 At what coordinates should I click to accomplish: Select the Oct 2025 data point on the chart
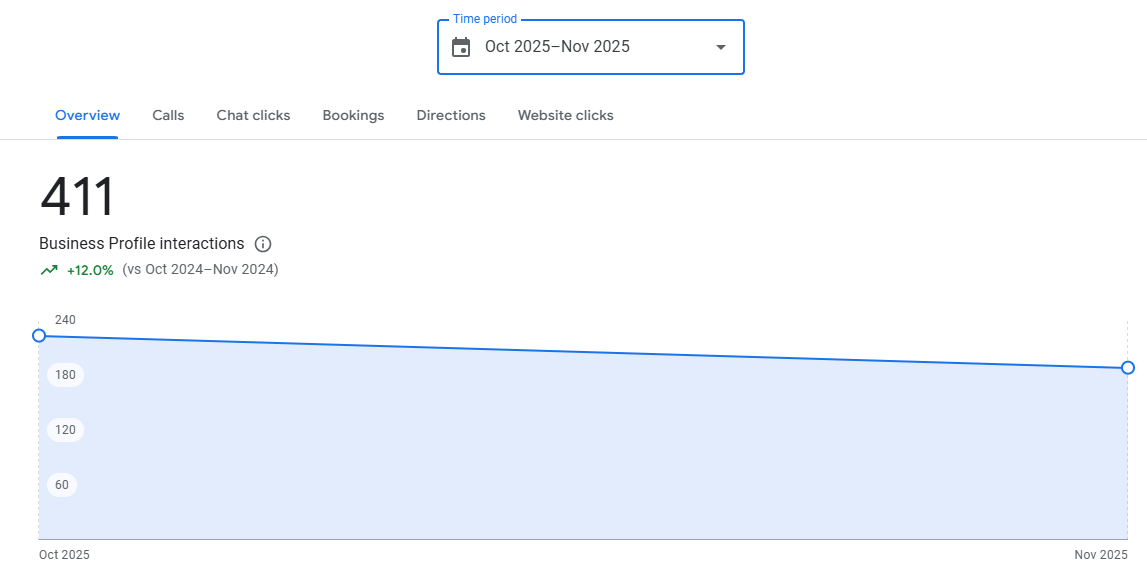(x=39, y=335)
